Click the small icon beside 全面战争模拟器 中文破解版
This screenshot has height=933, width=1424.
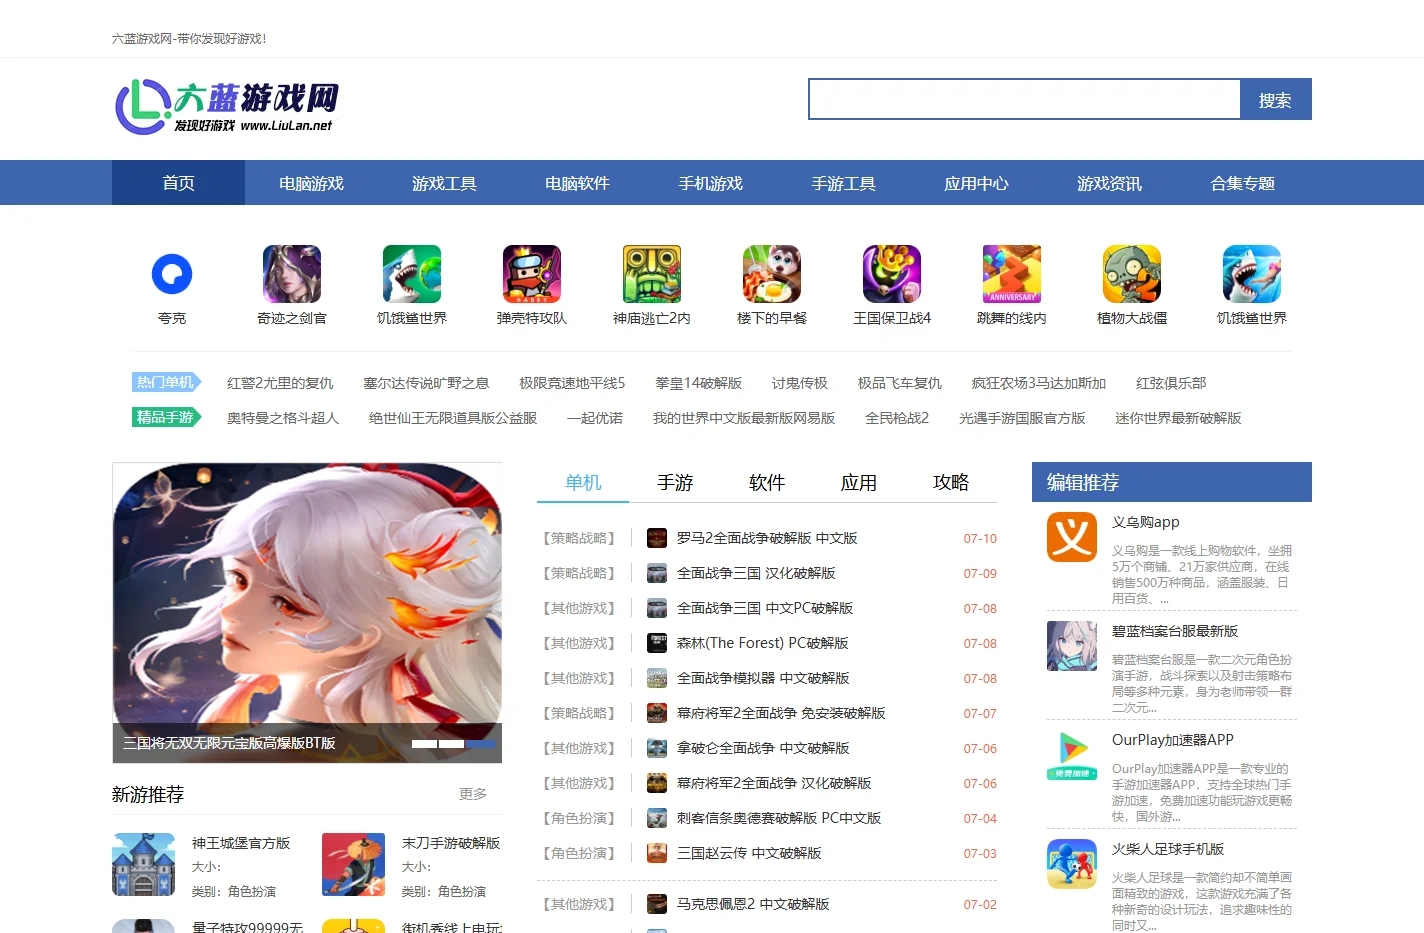[x=657, y=678]
